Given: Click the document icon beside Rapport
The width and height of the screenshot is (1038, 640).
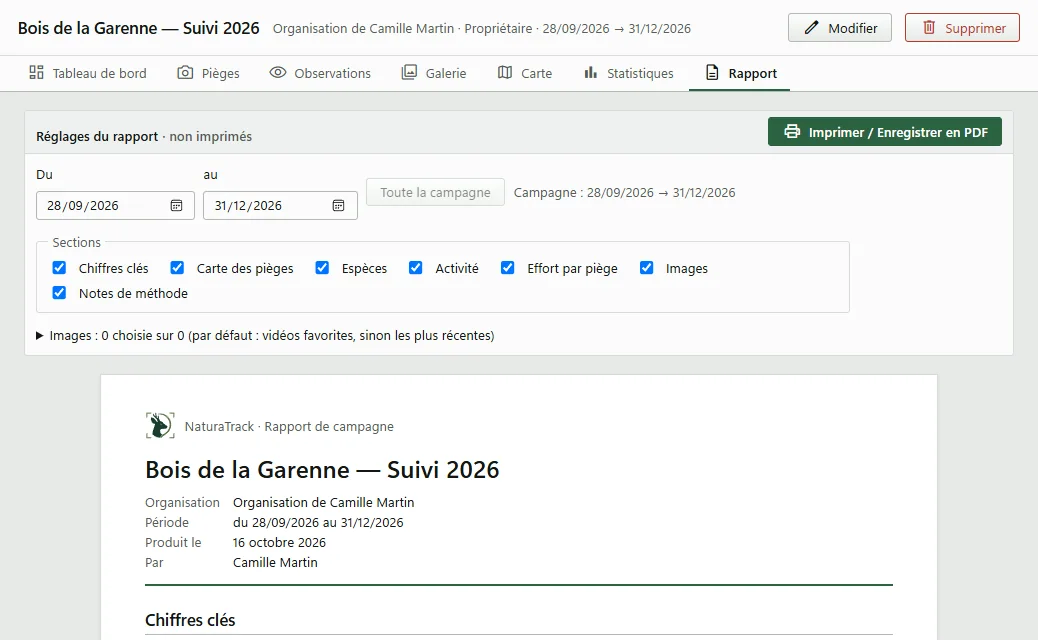Looking at the screenshot, I should coord(712,73).
